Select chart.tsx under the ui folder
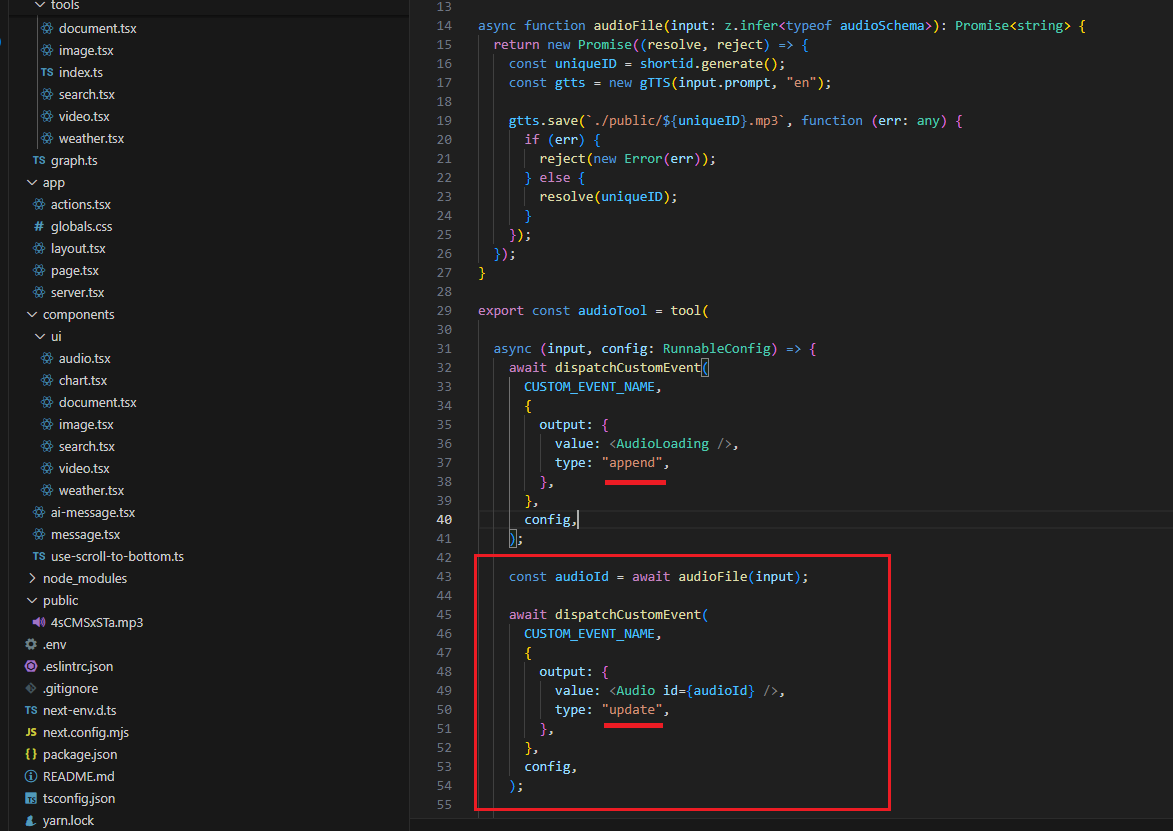Image resolution: width=1173 pixels, height=831 pixels. [82, 381]
